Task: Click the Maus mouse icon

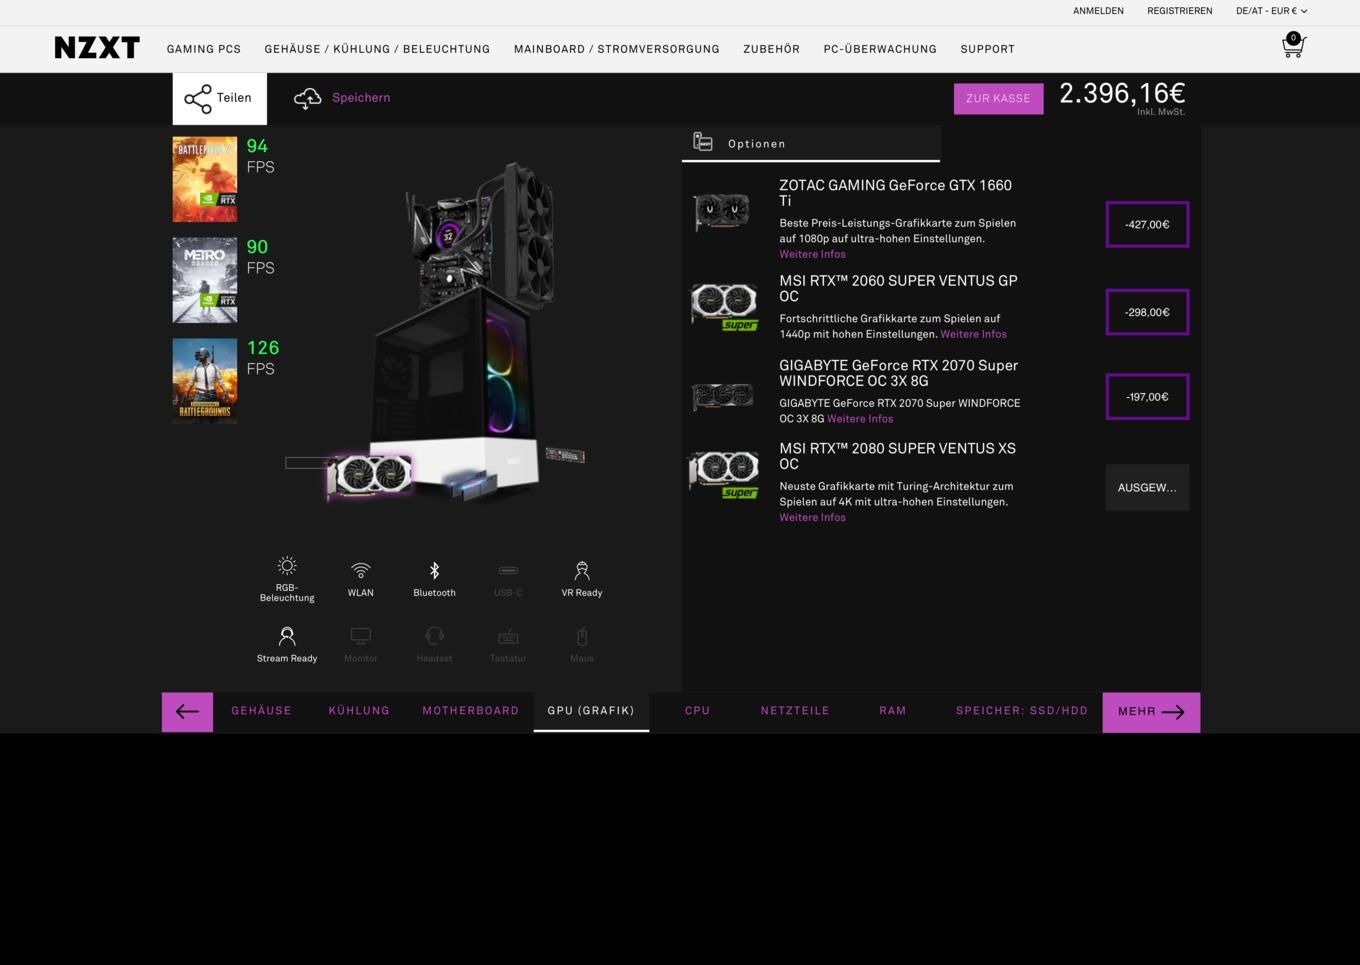Action: (582, 636)
